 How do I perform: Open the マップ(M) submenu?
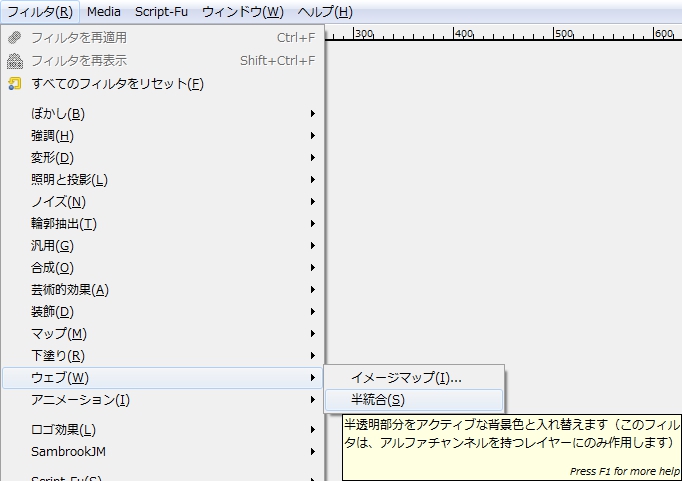pyautogui.click(x=163, y=334)
